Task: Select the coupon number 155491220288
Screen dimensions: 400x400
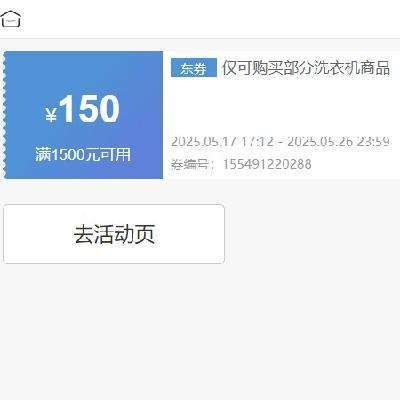Action: (267, 164)
